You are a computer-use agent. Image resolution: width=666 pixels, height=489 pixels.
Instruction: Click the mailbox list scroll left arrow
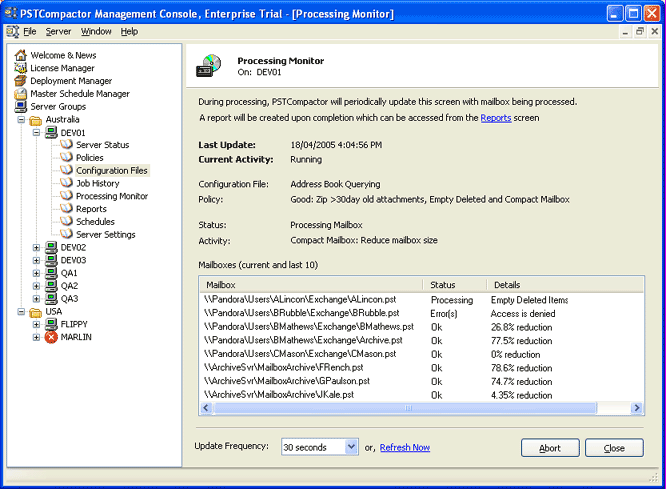[206, 408]
